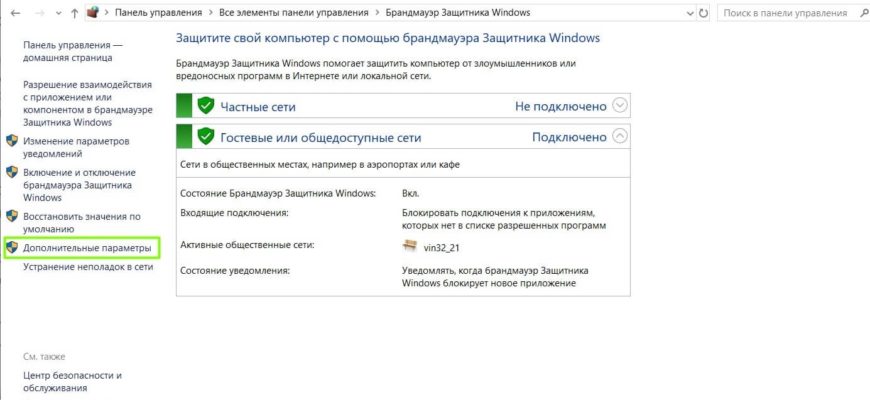Click the refresh icon beside the address bar
The height and width of the screenshot is (400, 870).
704,13
